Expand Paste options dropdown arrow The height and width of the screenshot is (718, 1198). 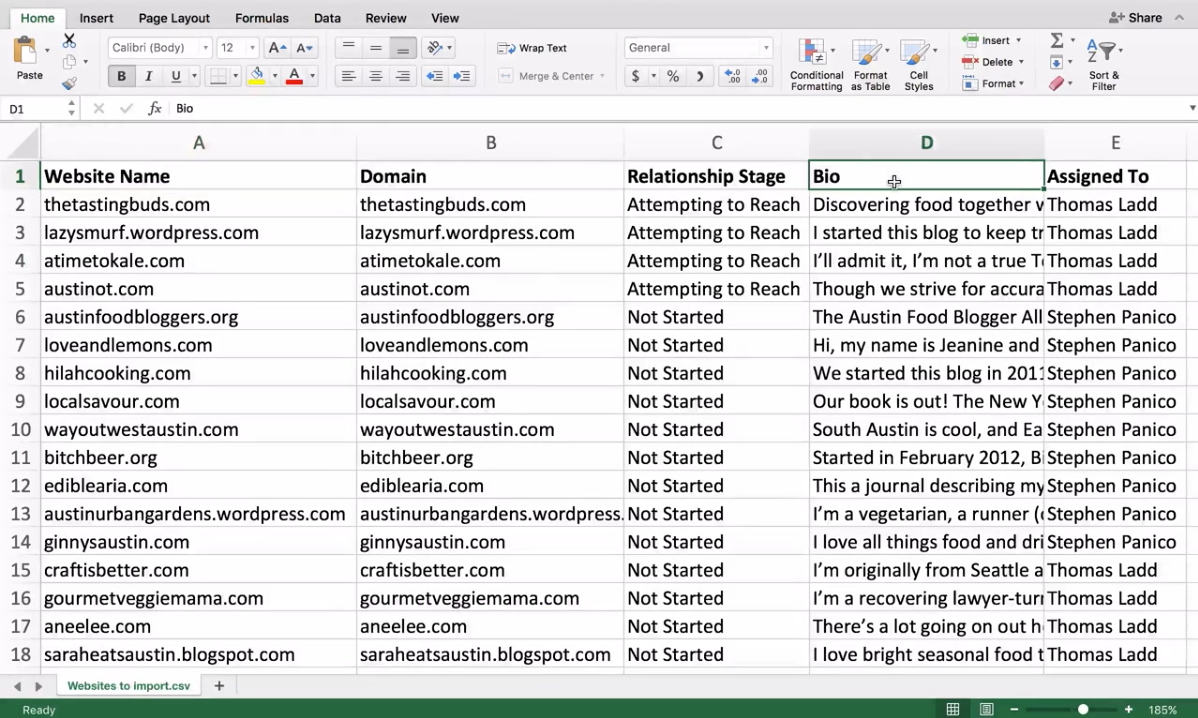47,50
